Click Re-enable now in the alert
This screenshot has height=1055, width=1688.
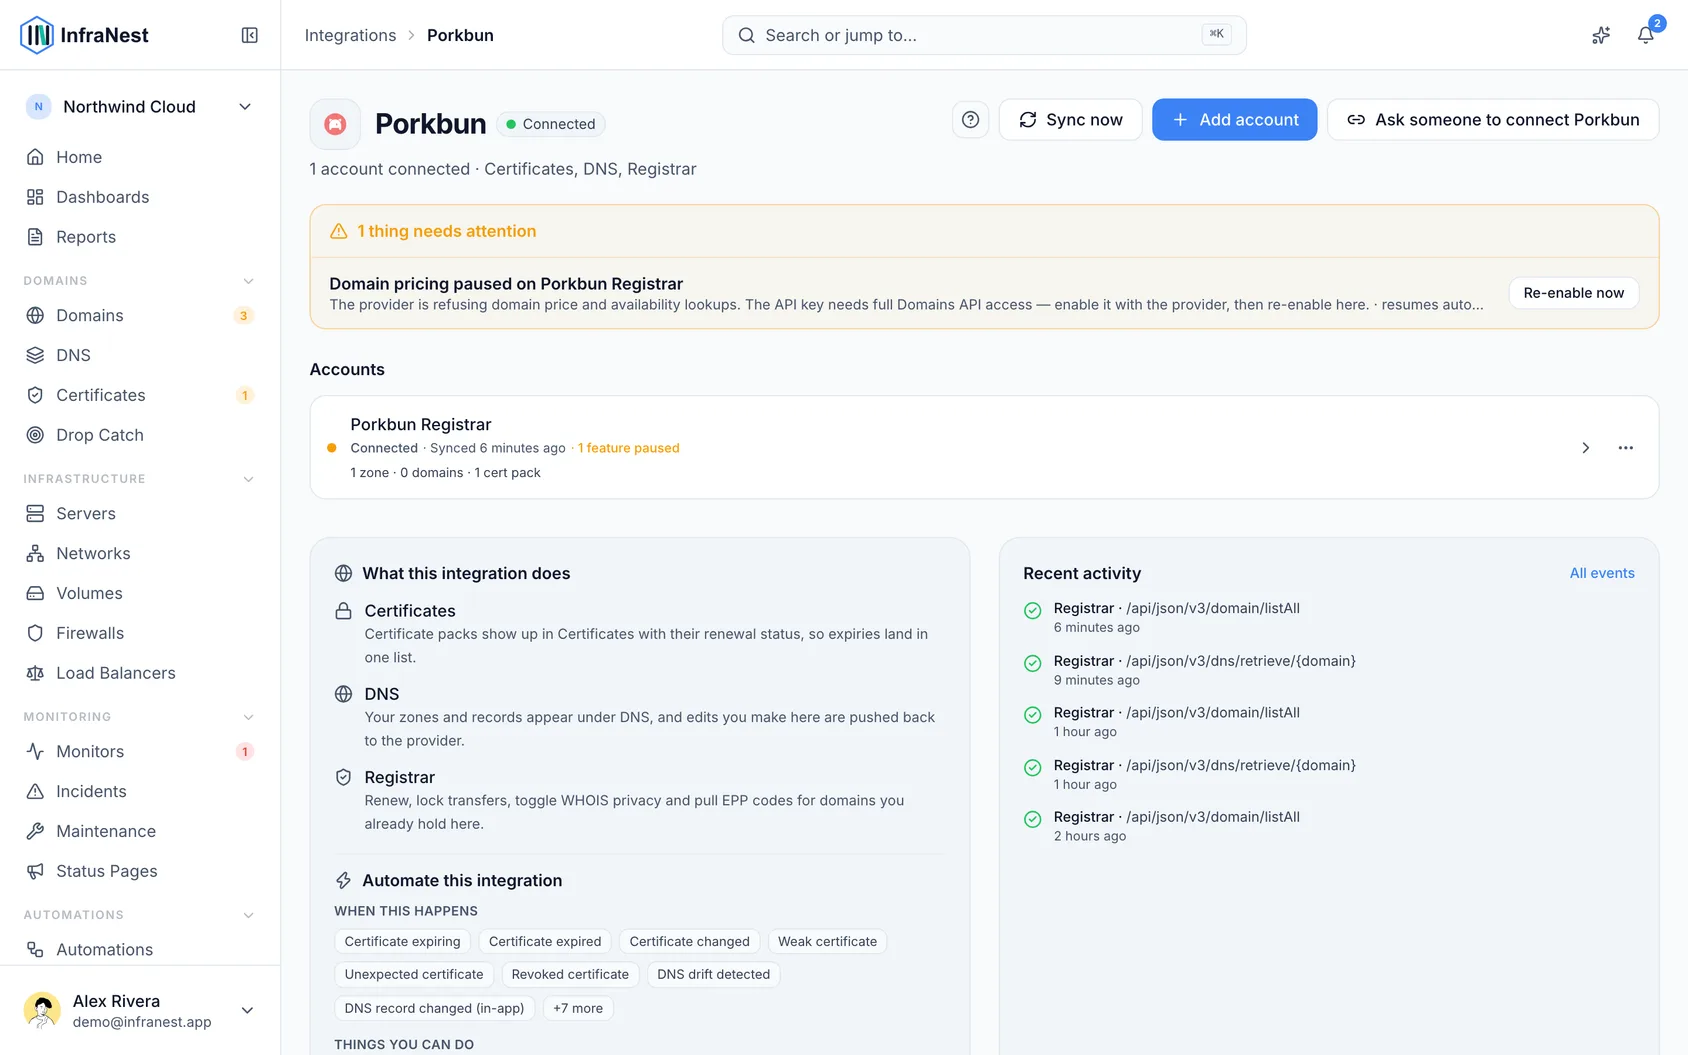coord(1574,293)
